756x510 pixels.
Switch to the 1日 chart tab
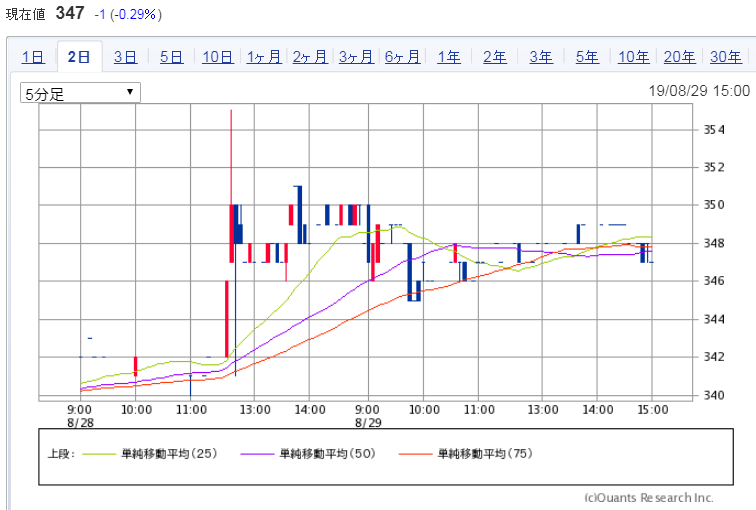(x=33, y=57)
